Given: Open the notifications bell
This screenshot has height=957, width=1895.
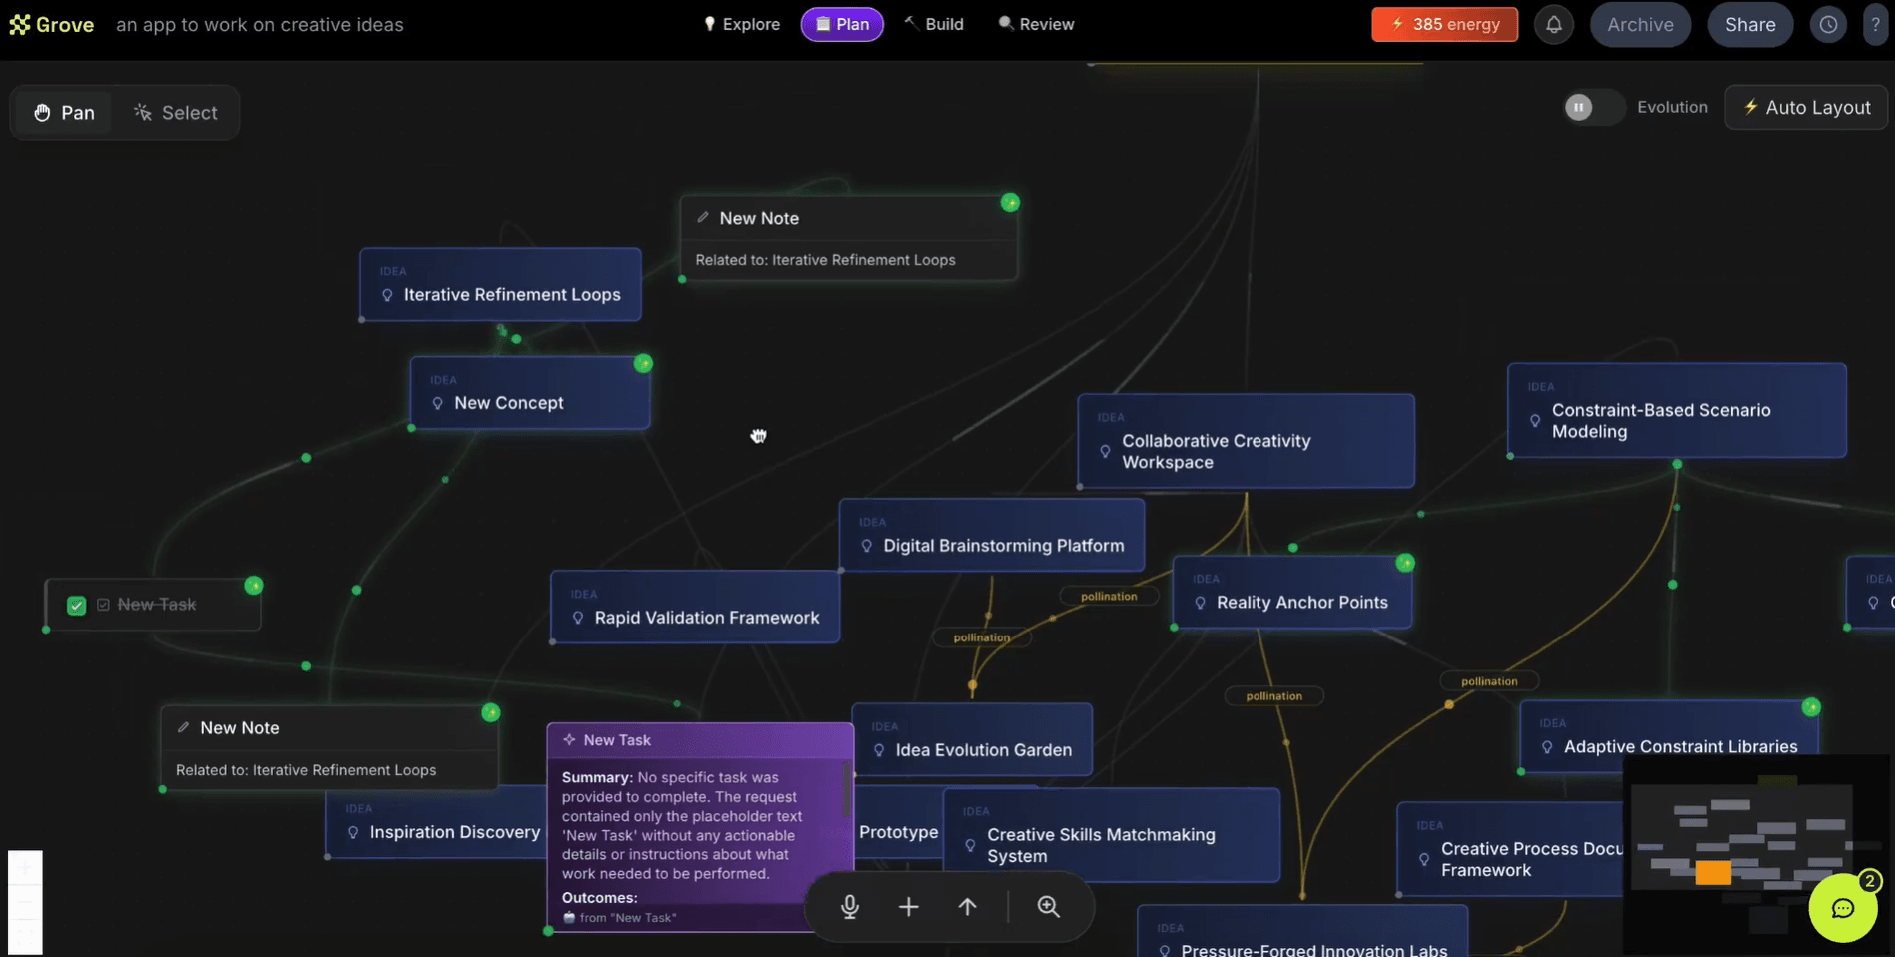Looking at the screenshot, I should (x=1553, y=25).
